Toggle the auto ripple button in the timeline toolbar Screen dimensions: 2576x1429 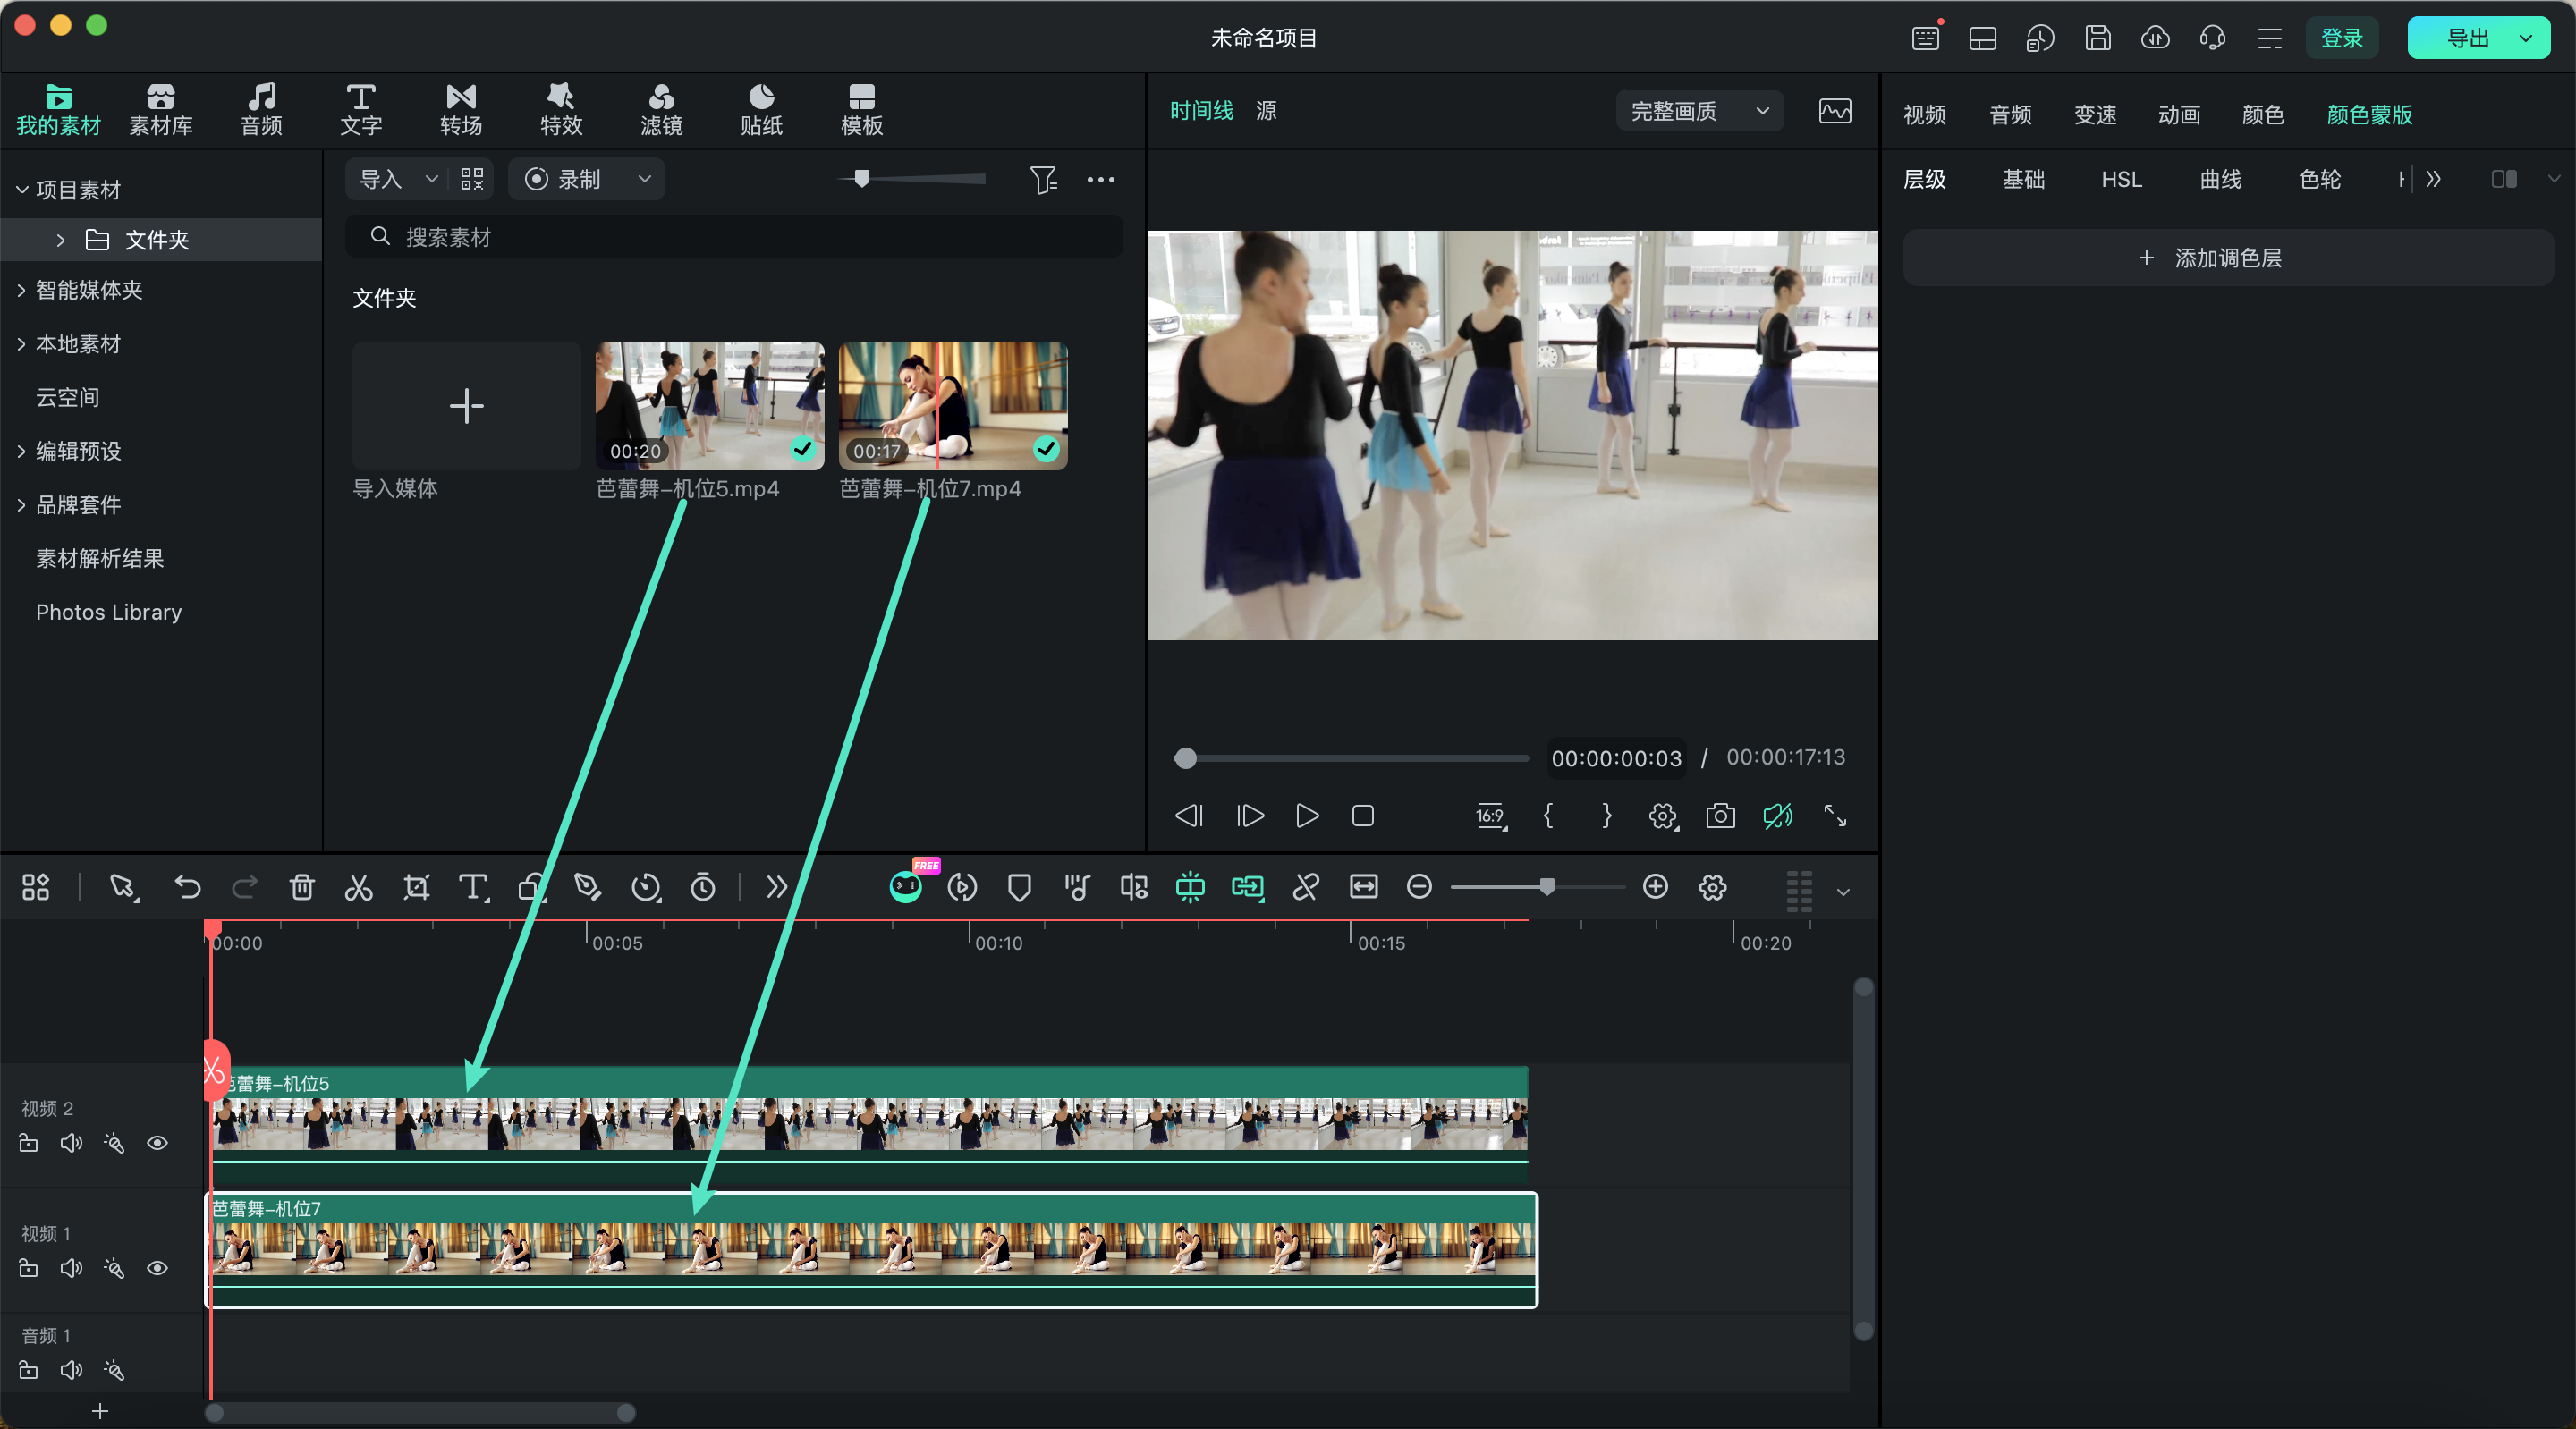[1247, 887]
